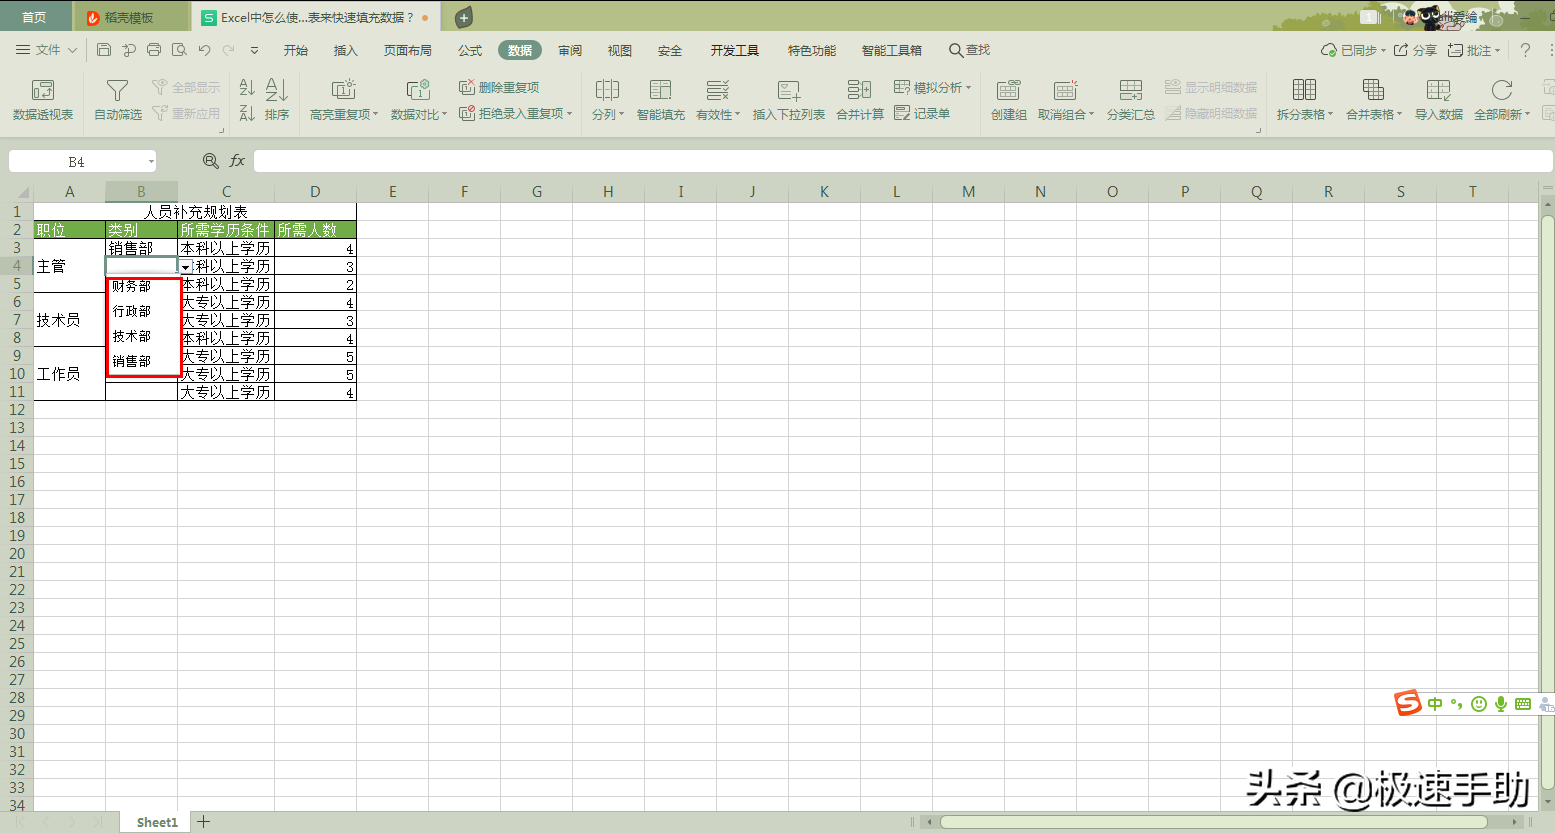Click the 查找 search button
The height and width of the screenshot is (833, 1555).
969,50
